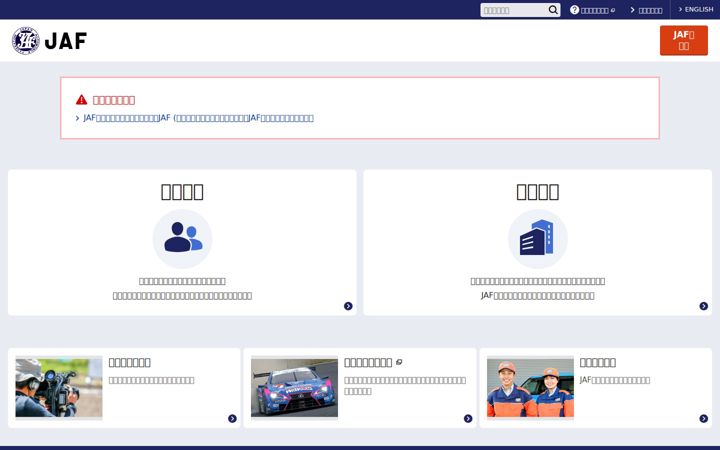Click the JAF emblem logo
This screenshot has height=450, width=720.
26,40
